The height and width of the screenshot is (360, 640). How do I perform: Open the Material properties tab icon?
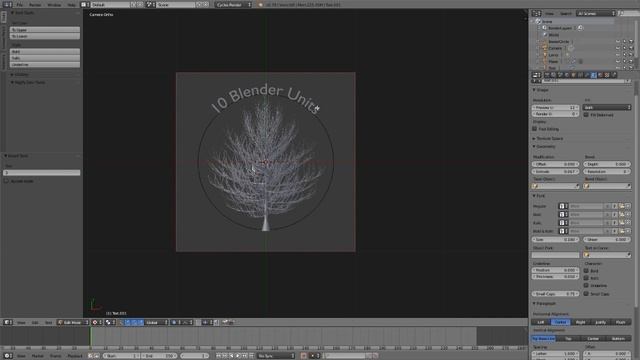pos(600,75)
